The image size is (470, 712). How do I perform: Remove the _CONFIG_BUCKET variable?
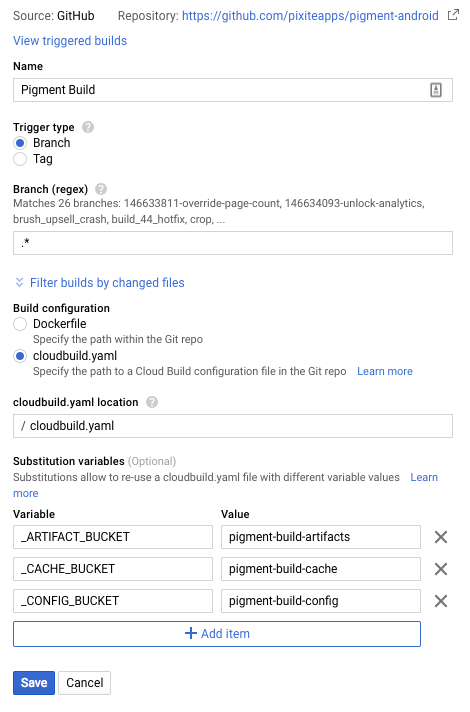(440, 601)
